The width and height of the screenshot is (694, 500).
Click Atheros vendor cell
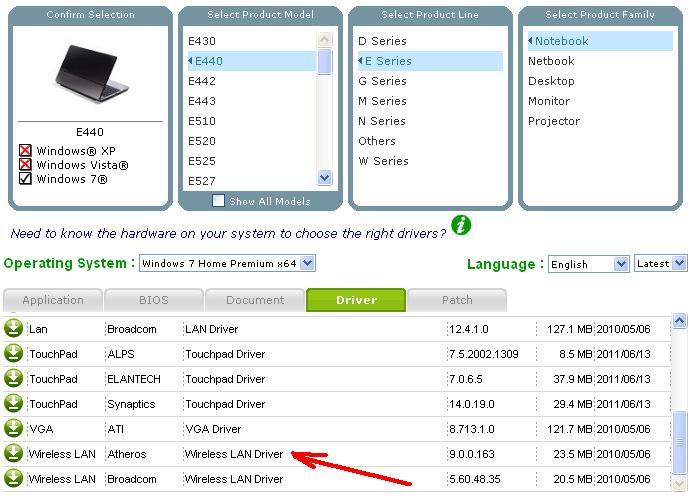[127, 454]
